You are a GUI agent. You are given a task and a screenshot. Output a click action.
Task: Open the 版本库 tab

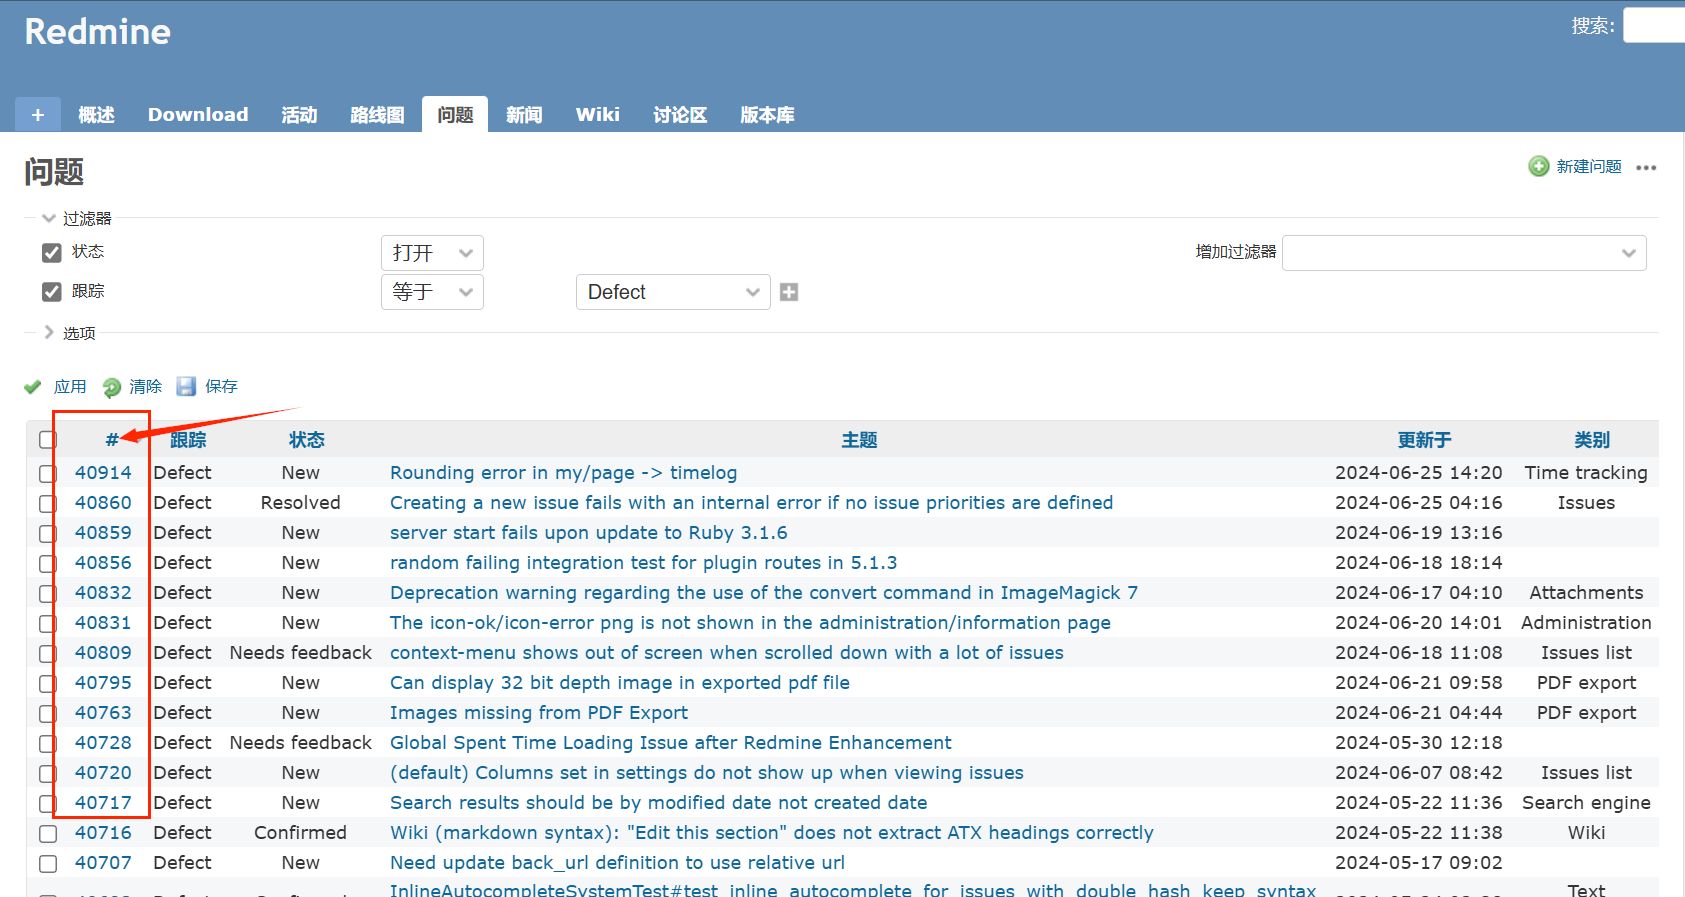point(767,115)
